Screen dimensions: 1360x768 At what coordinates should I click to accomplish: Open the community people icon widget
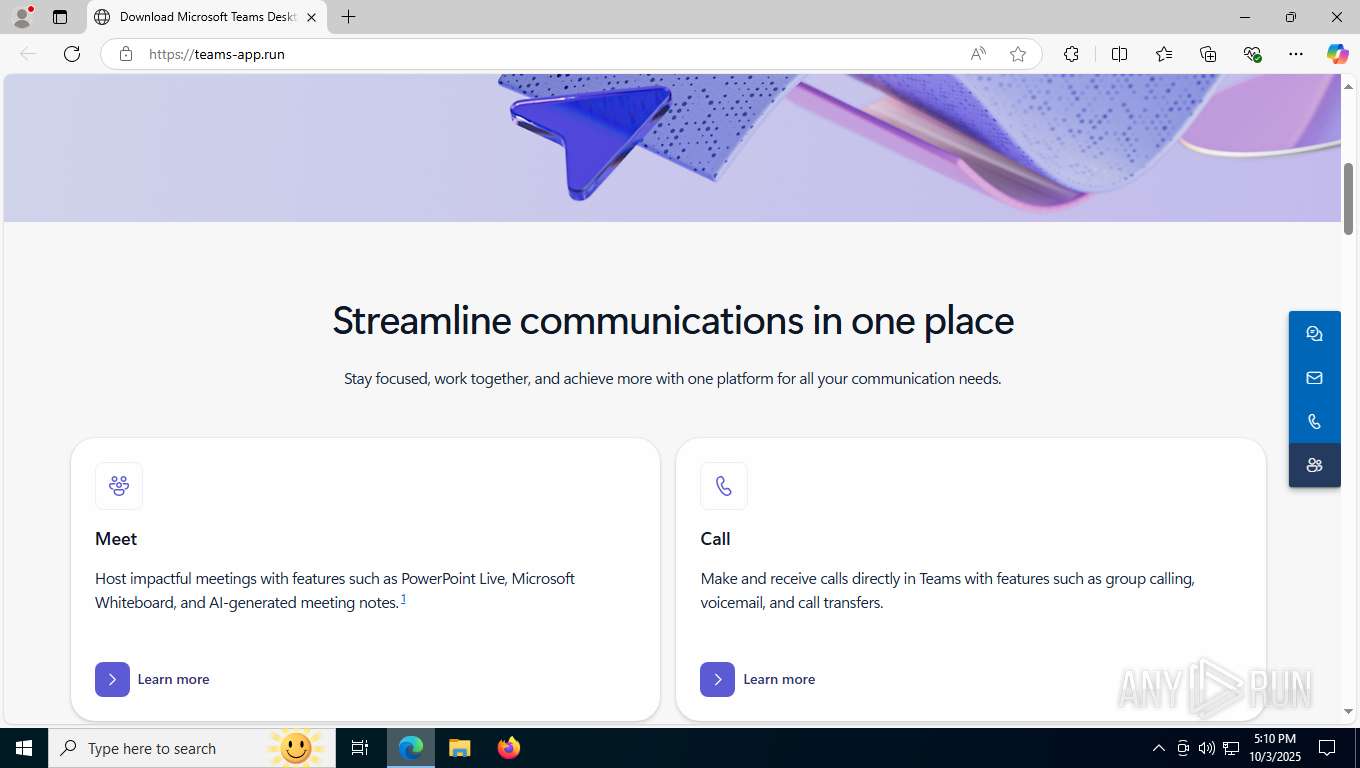click(1314, 465)
